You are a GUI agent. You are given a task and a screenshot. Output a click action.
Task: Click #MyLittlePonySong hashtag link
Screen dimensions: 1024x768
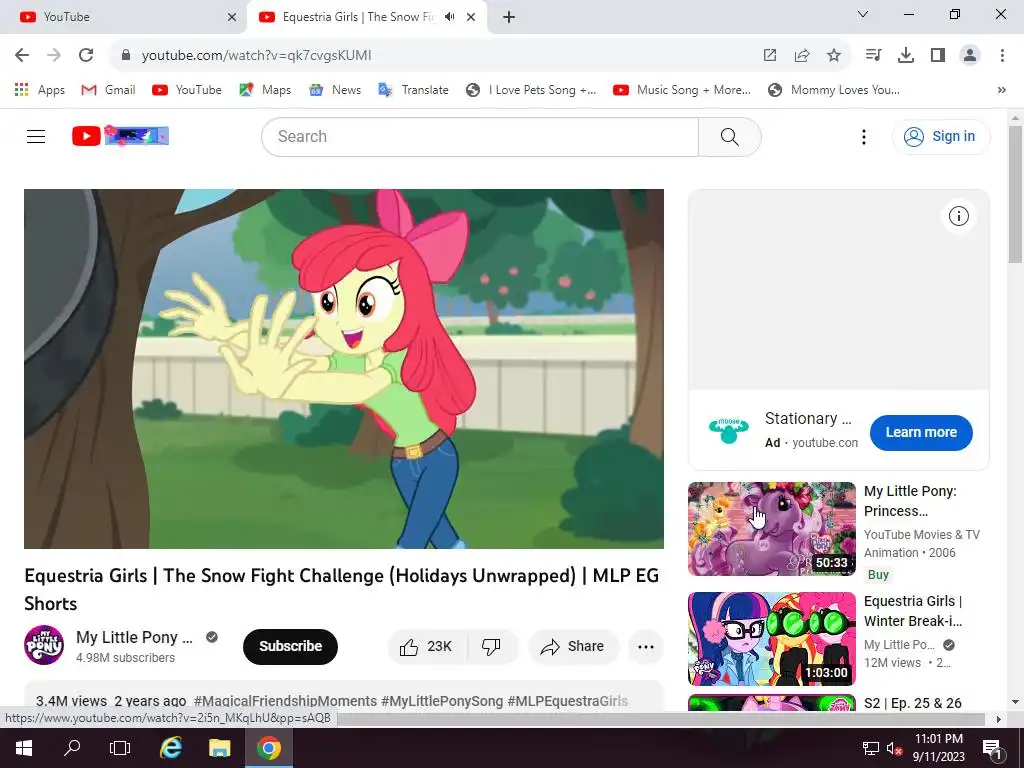(x=442, y=701)
